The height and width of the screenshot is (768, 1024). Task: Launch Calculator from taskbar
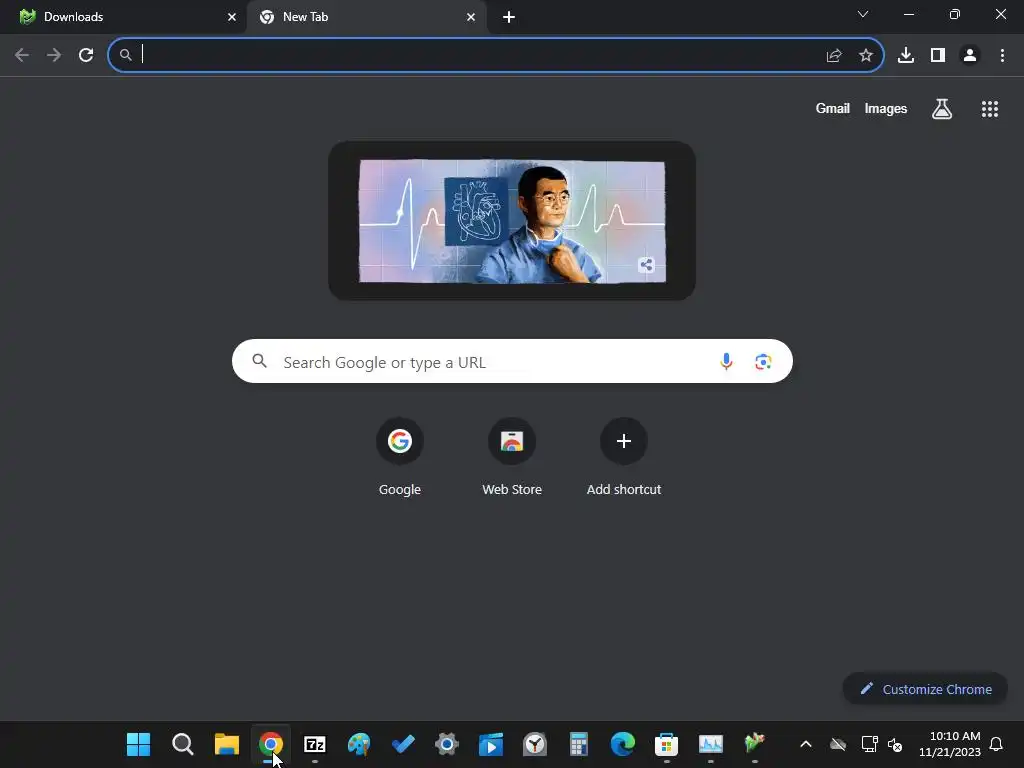pos(579,744)
